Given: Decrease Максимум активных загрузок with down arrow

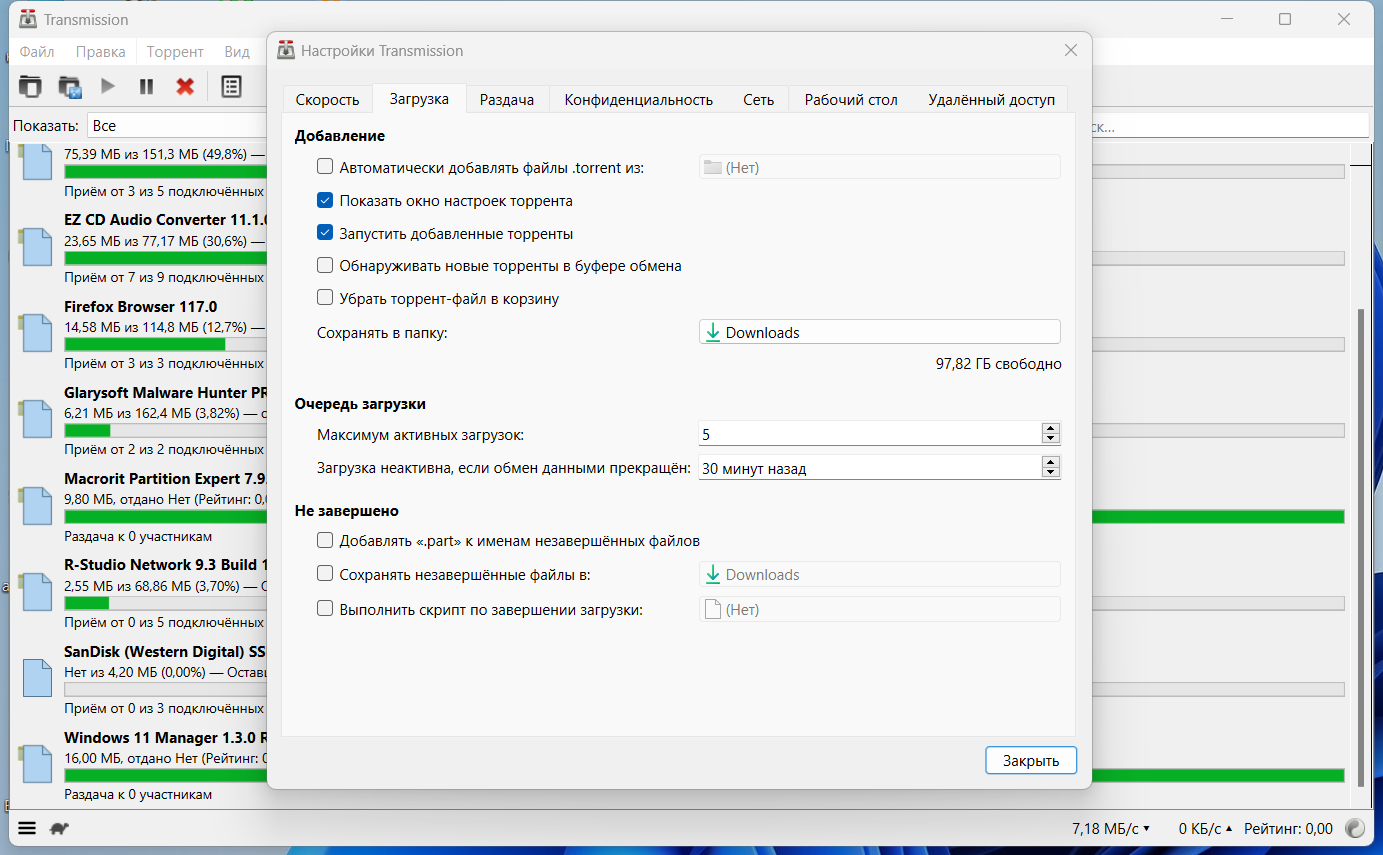Looking at the screenshot, I should (1050, 439).
